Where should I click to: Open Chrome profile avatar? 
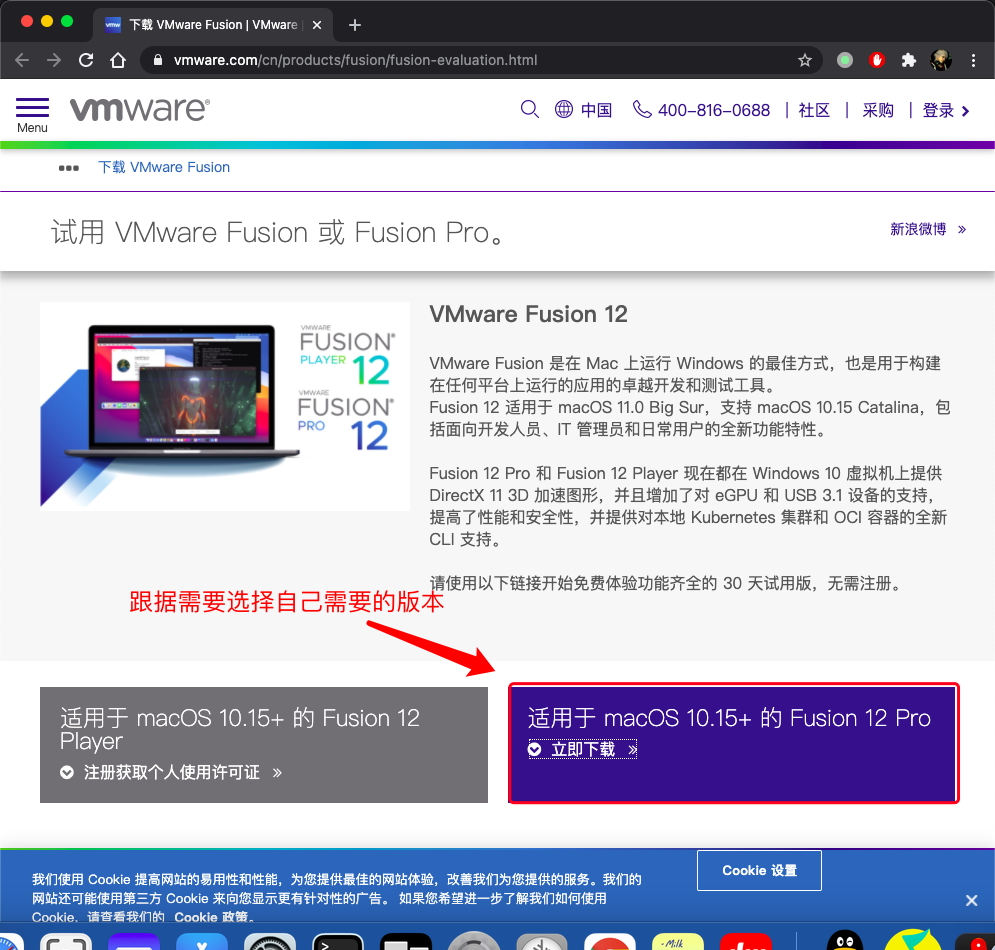941,60
